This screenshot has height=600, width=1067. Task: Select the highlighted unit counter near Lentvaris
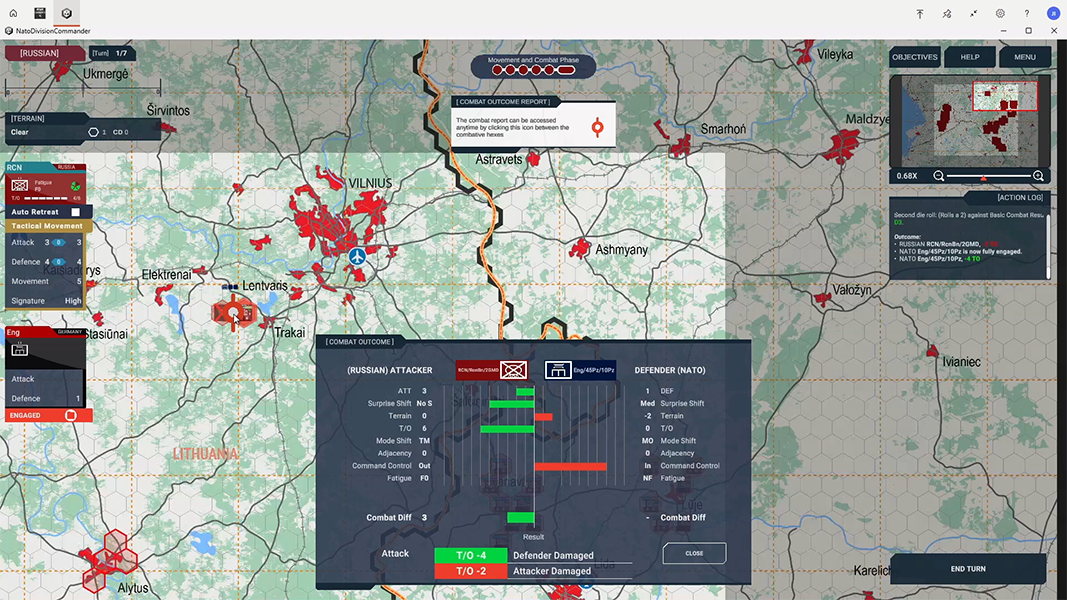[234, 313]
